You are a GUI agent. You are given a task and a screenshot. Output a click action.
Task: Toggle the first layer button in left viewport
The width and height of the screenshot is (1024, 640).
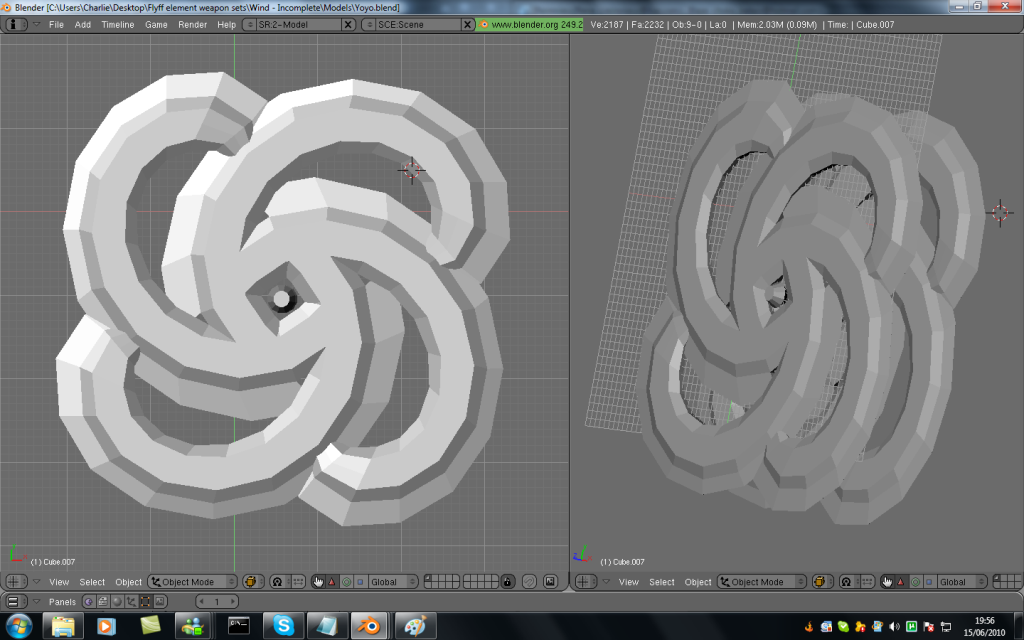click(x=428, y=579)
